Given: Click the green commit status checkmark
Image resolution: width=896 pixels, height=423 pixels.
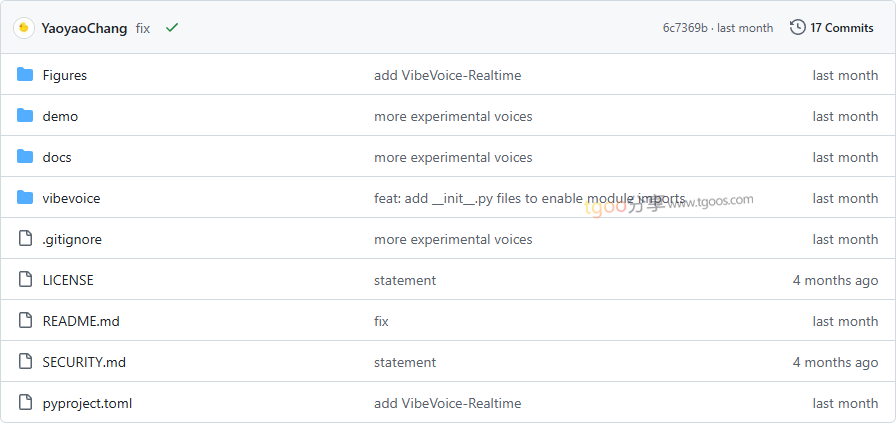Looking at the screenshot, I should [x=172, y=28].
